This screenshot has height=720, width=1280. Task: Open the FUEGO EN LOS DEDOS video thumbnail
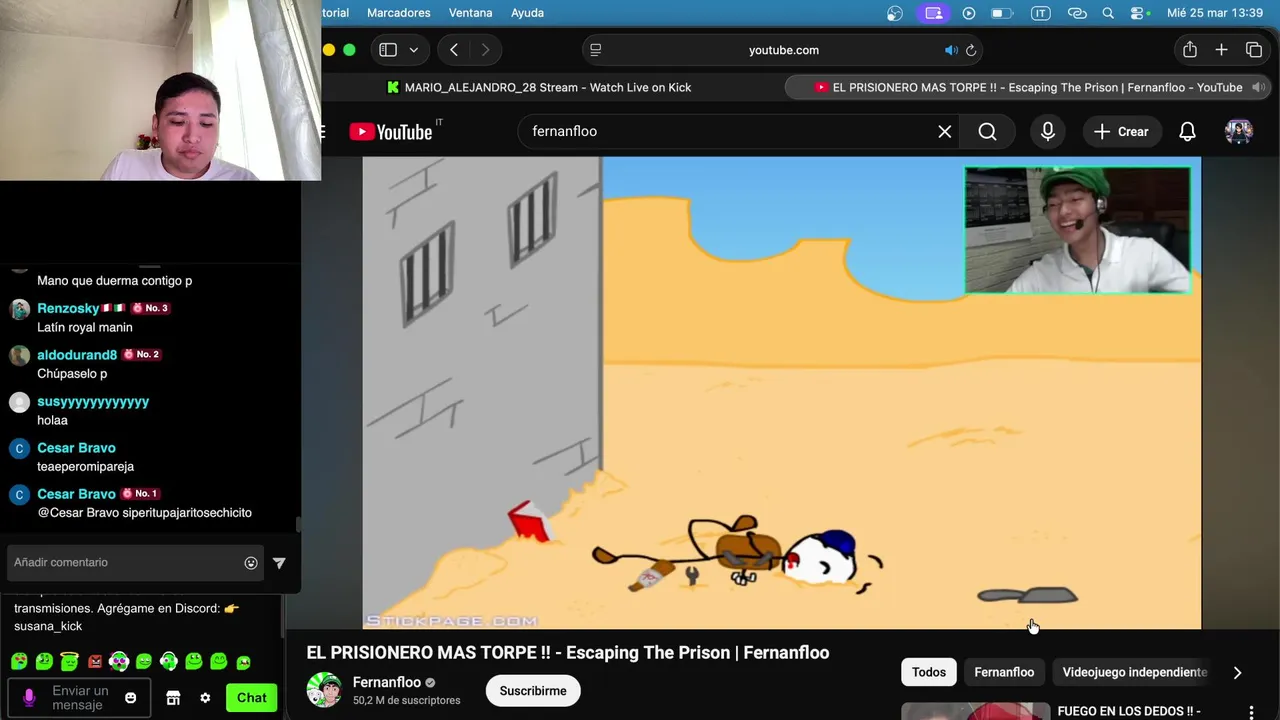coord(975,712)
